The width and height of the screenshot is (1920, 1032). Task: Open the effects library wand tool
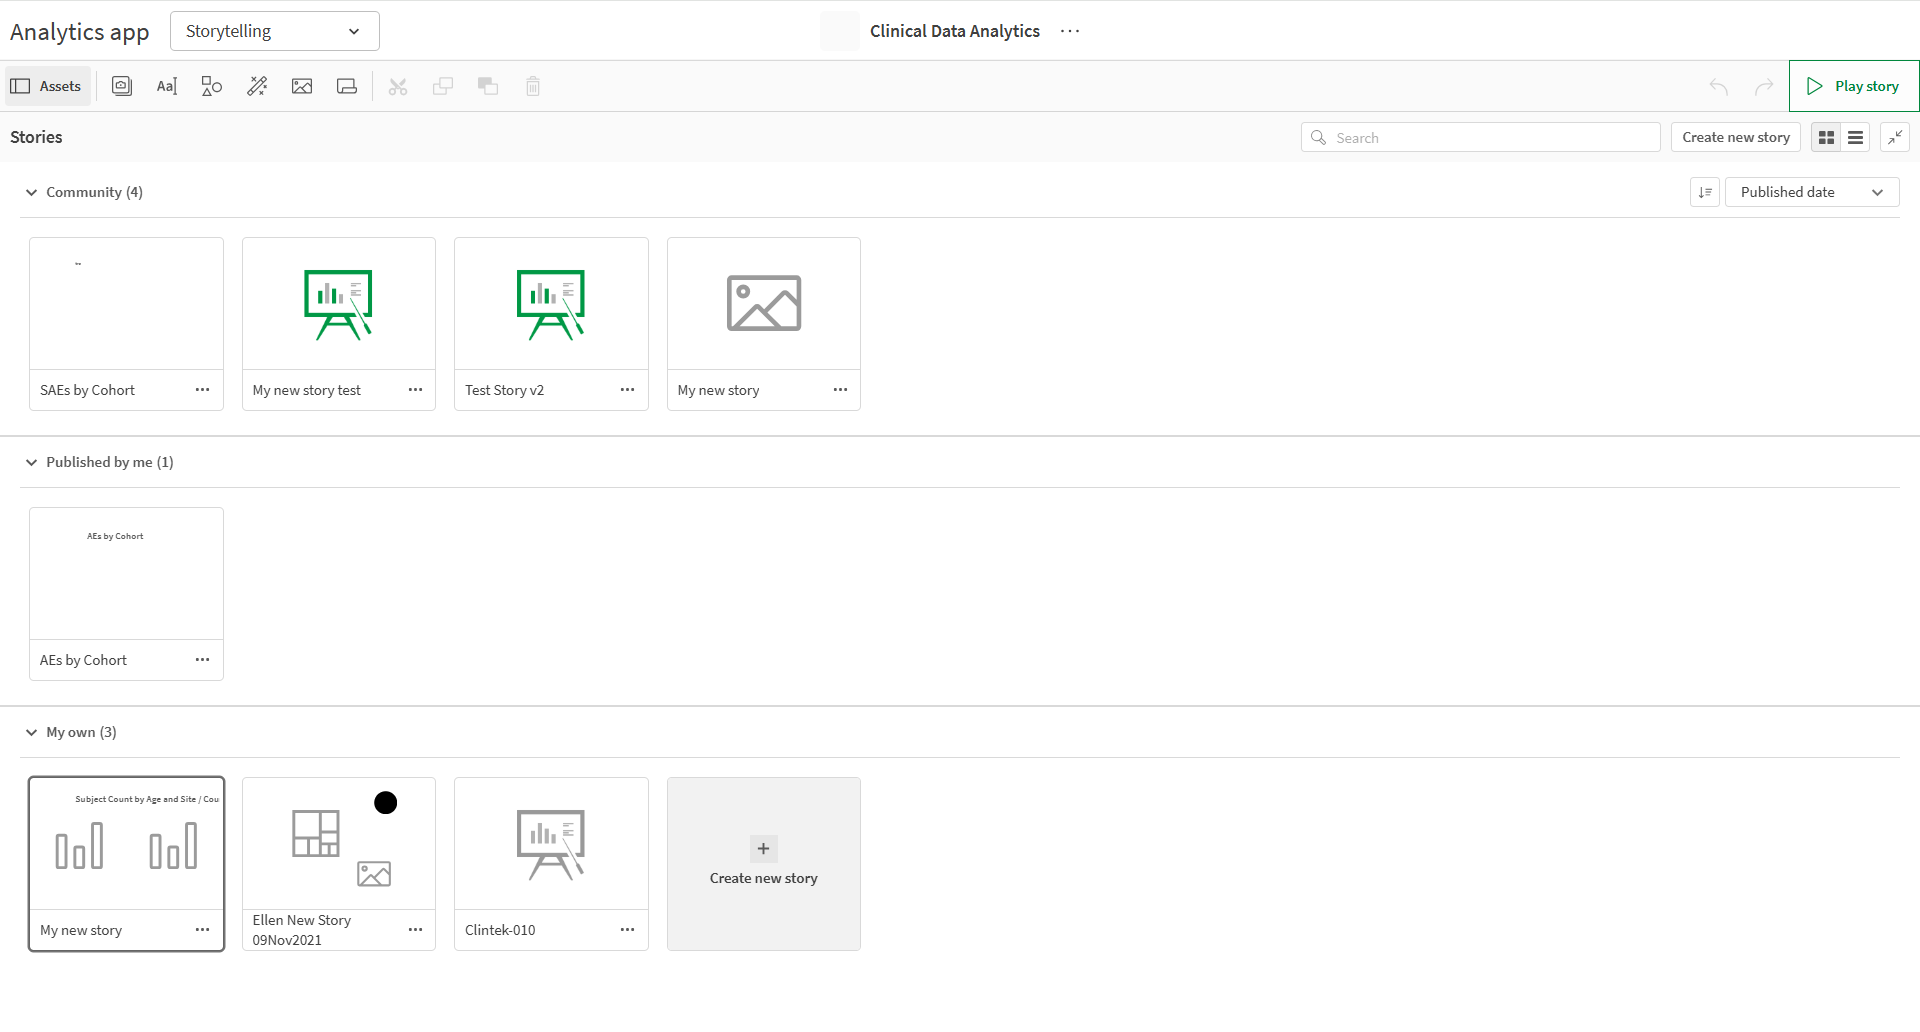click(x=257, y=86)
